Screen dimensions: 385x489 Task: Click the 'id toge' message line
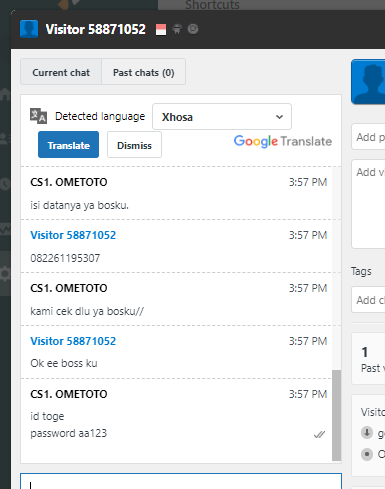click(x=47, y=416)
